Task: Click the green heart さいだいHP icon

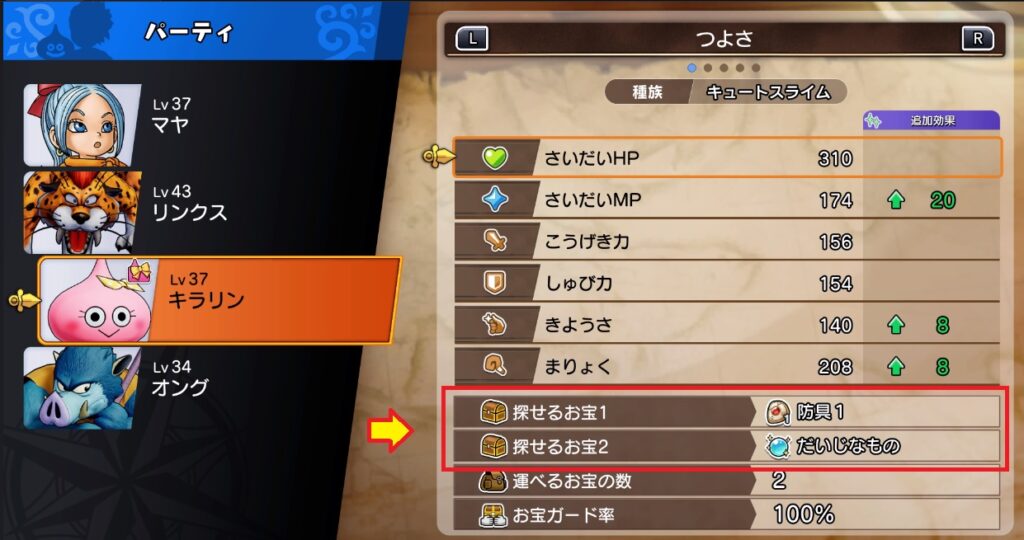Action: [495, 157]
